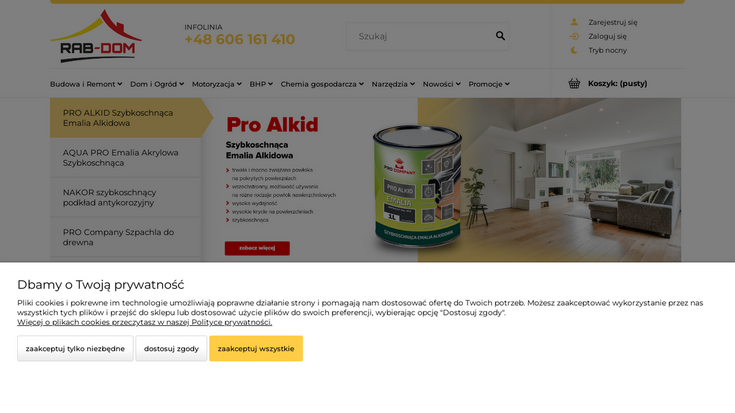This screenshot has height=413, width=735.
Task: Click the login arrow icon
Action: tap(574, 36)
